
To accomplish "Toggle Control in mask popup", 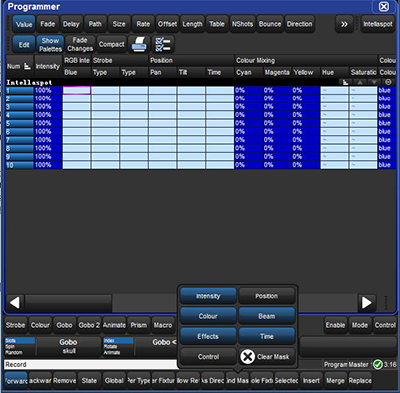I will click(x=208, y=357).
